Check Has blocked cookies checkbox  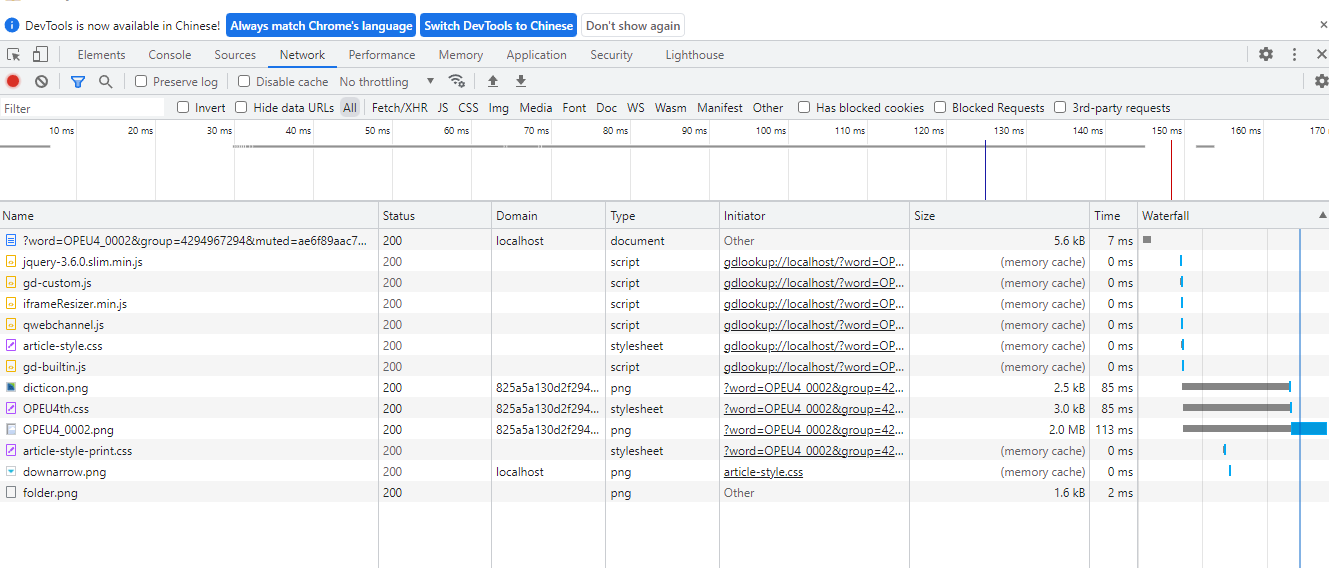coord(804,107)
